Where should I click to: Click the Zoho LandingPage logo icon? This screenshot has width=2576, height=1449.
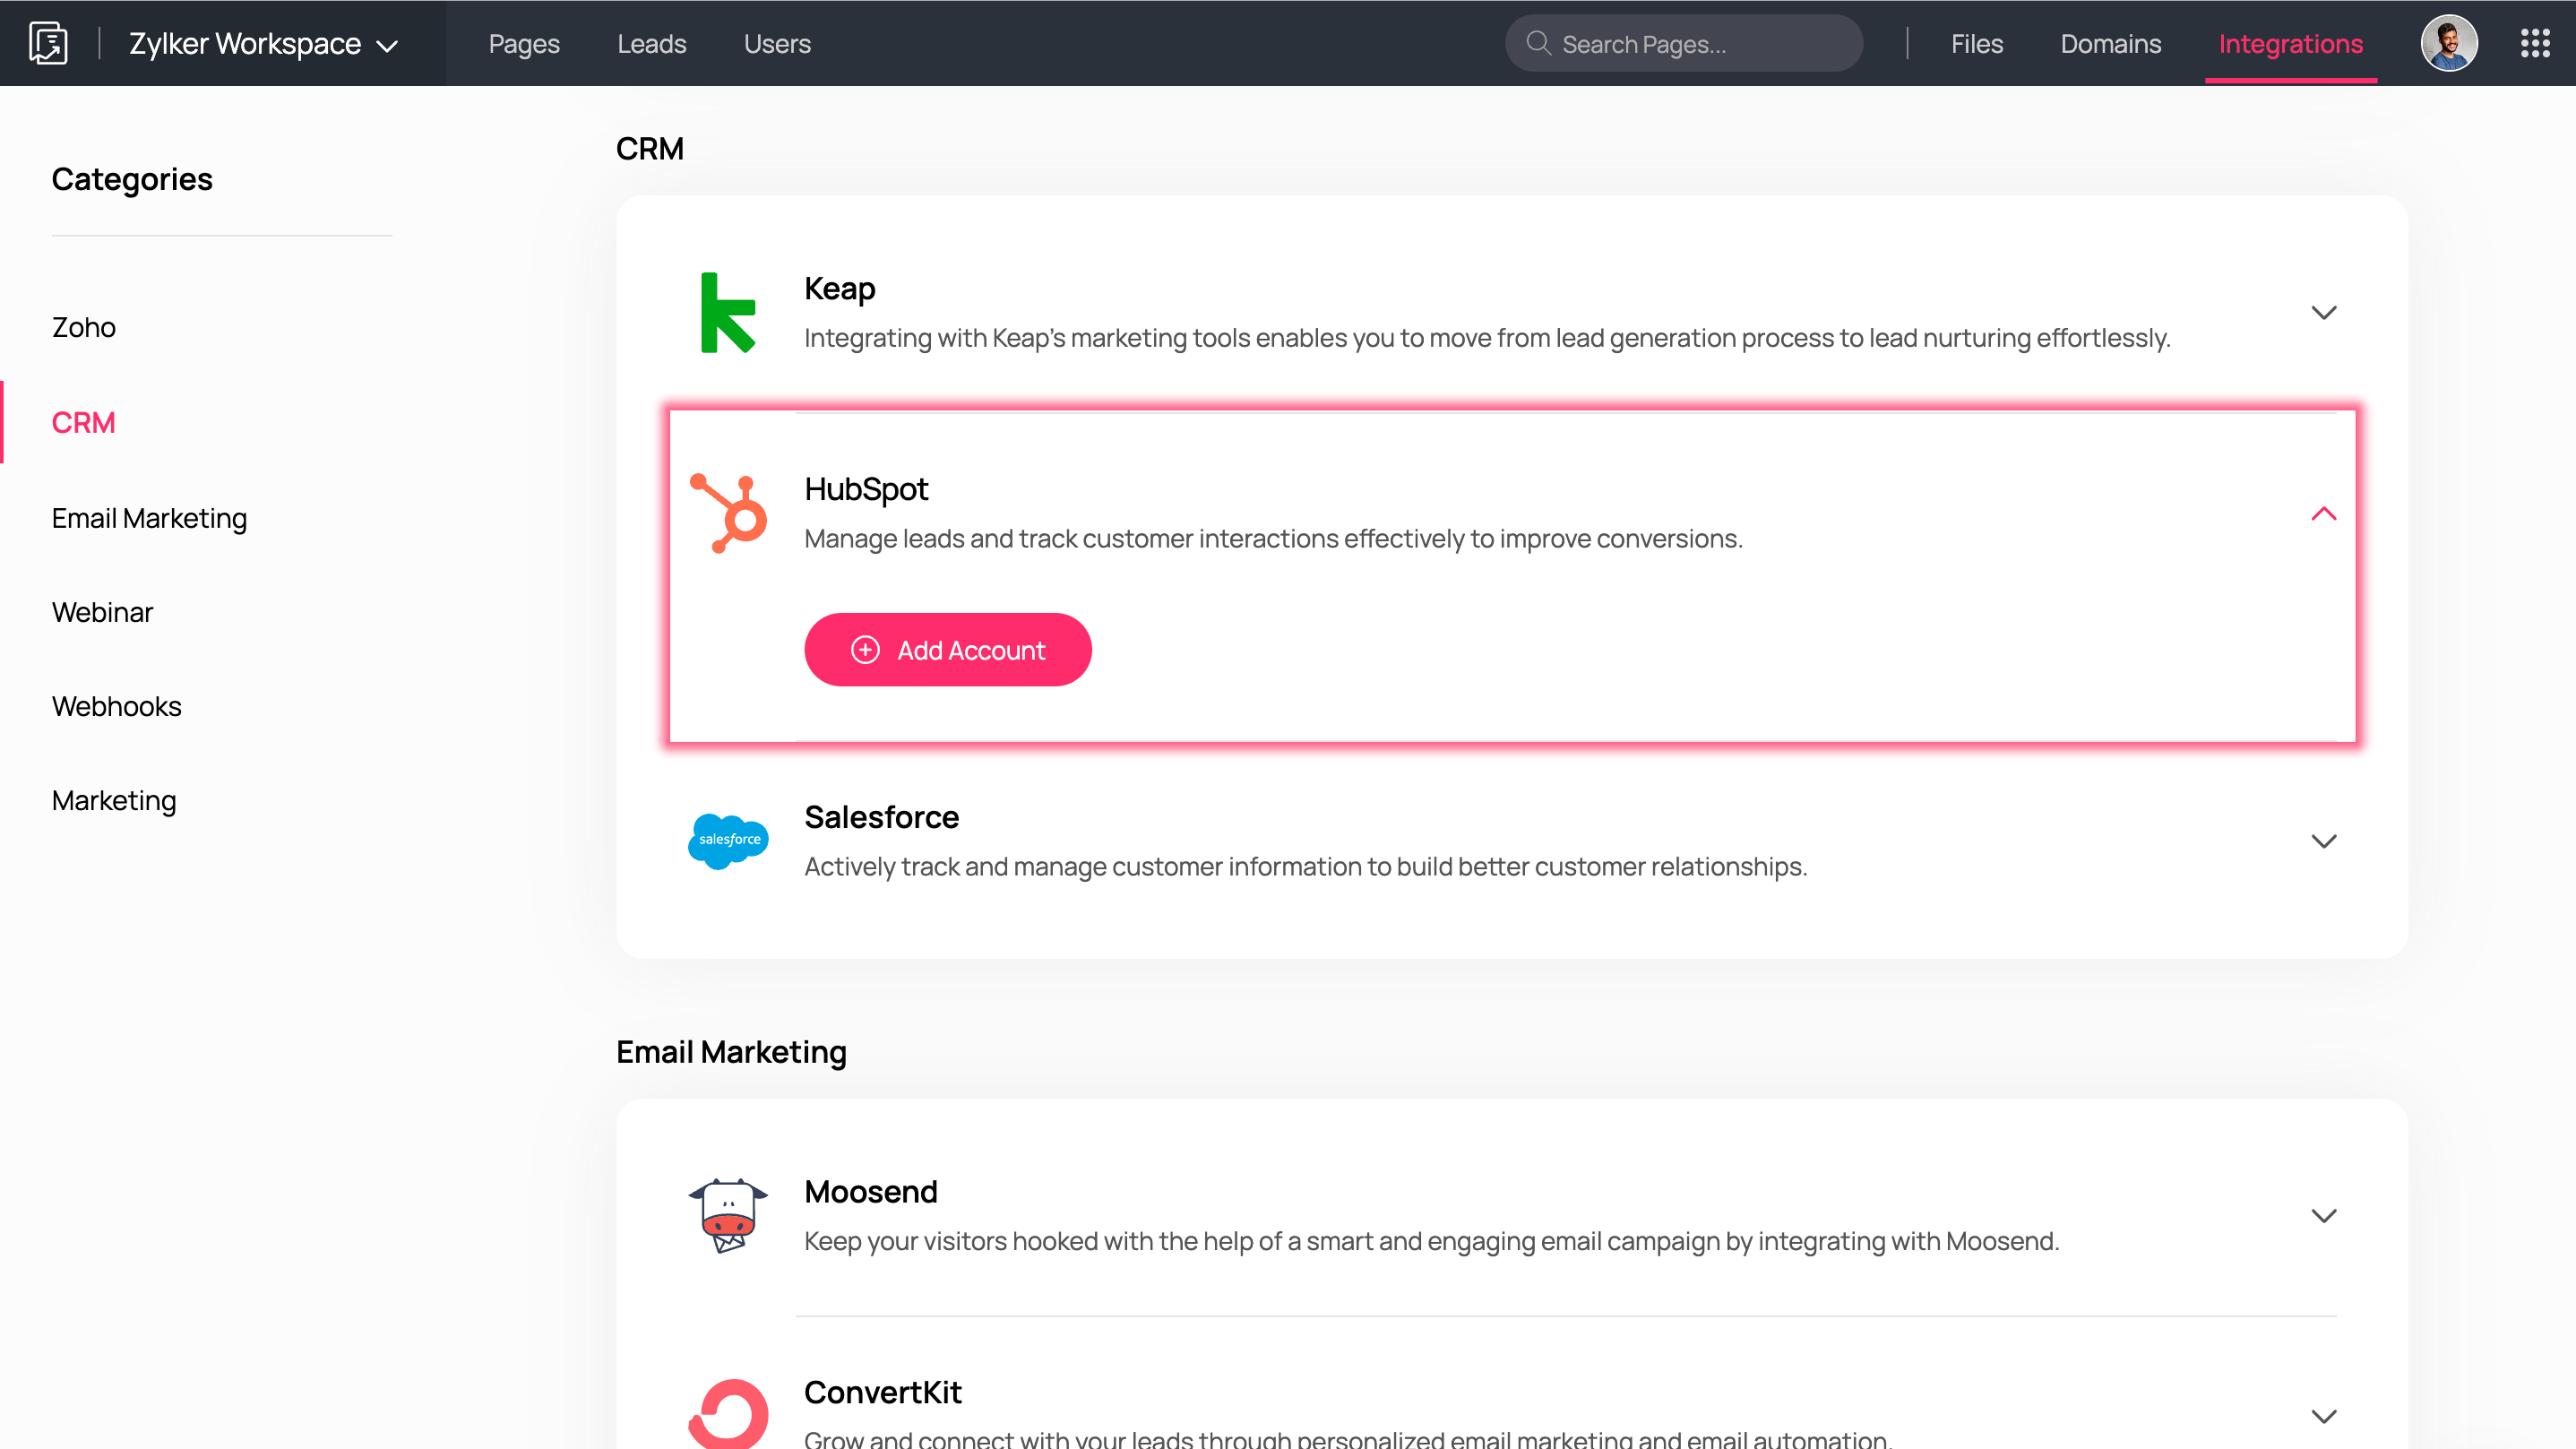tap(48, 43)
